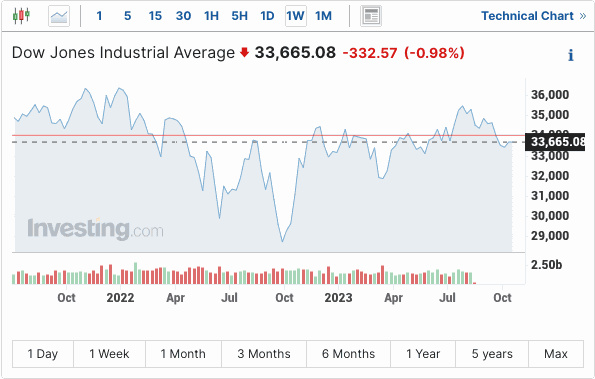This screenshot has height=379, width=595.
Task: Select the 1M interval
Action: pos(323,16)
